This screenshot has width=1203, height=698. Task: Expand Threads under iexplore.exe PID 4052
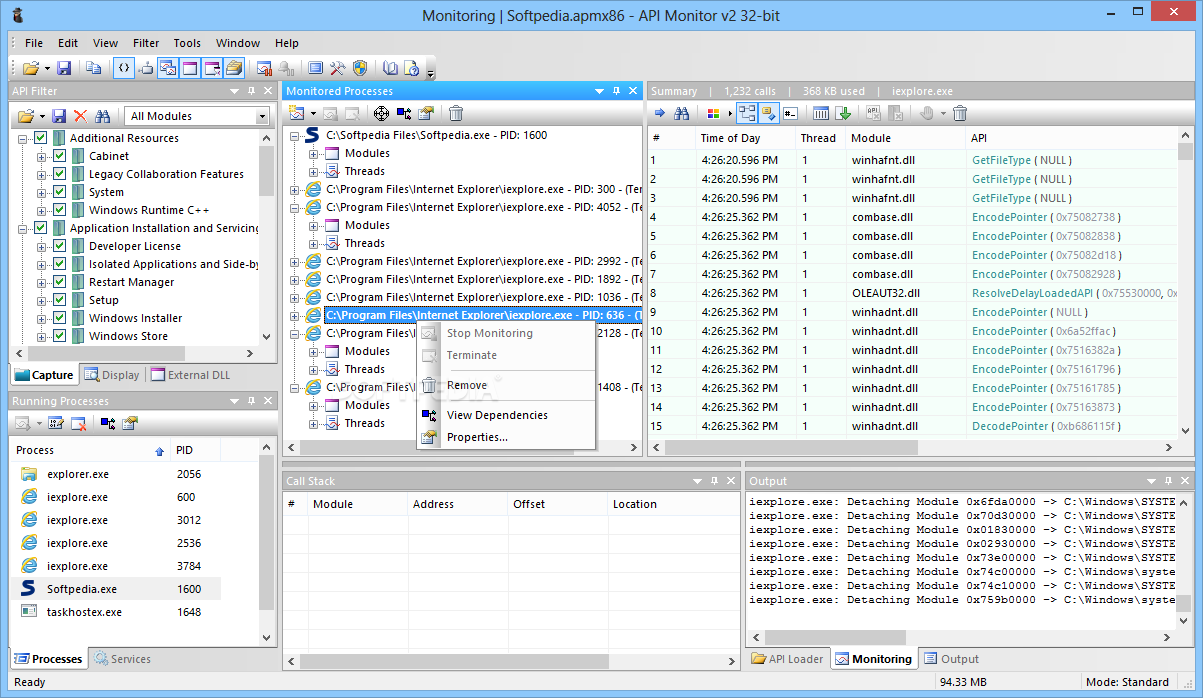[314, 243]
